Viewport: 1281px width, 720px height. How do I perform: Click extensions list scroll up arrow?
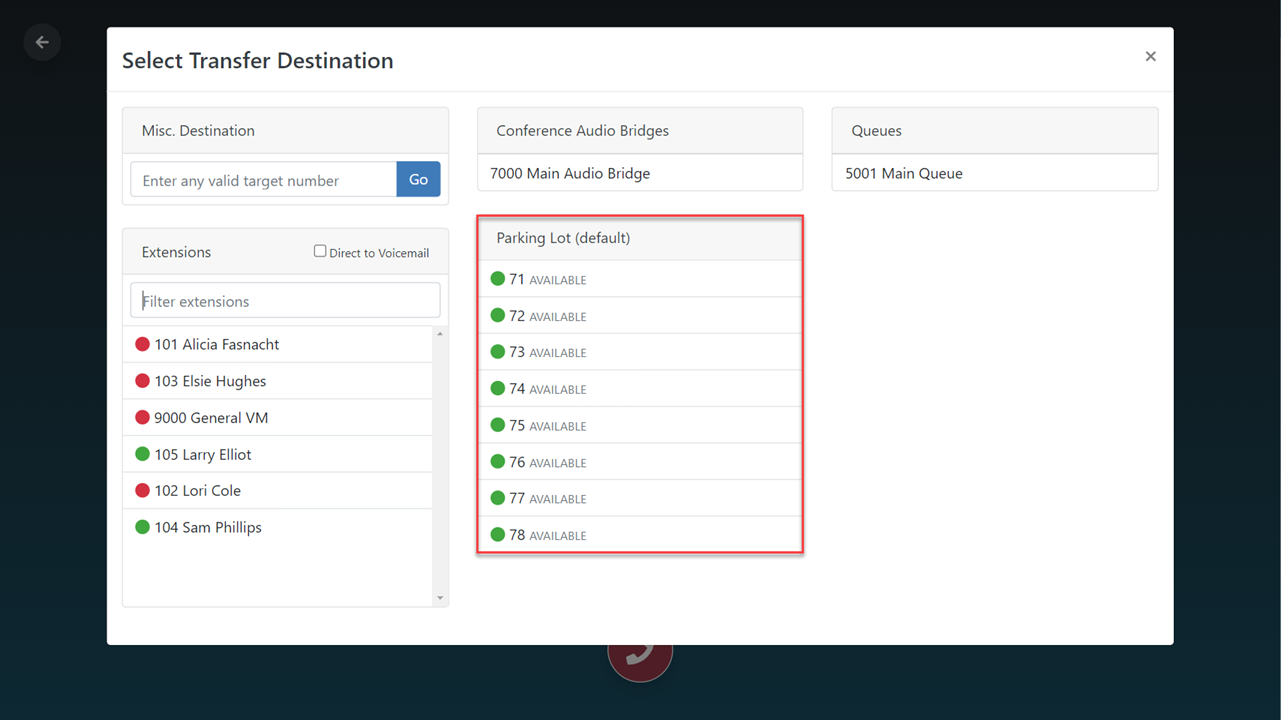tap(440, 334)
